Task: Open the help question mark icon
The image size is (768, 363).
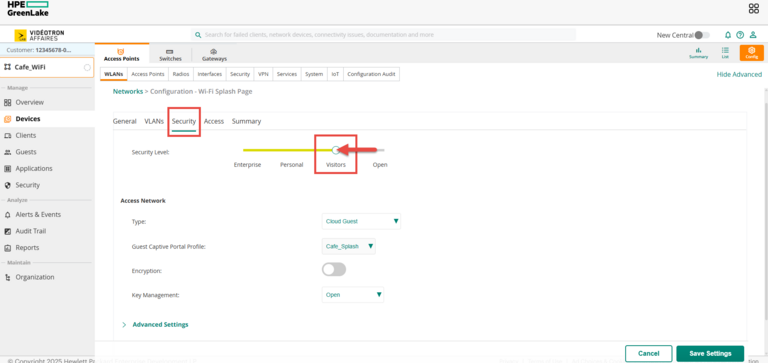Action: pos(740,35)
